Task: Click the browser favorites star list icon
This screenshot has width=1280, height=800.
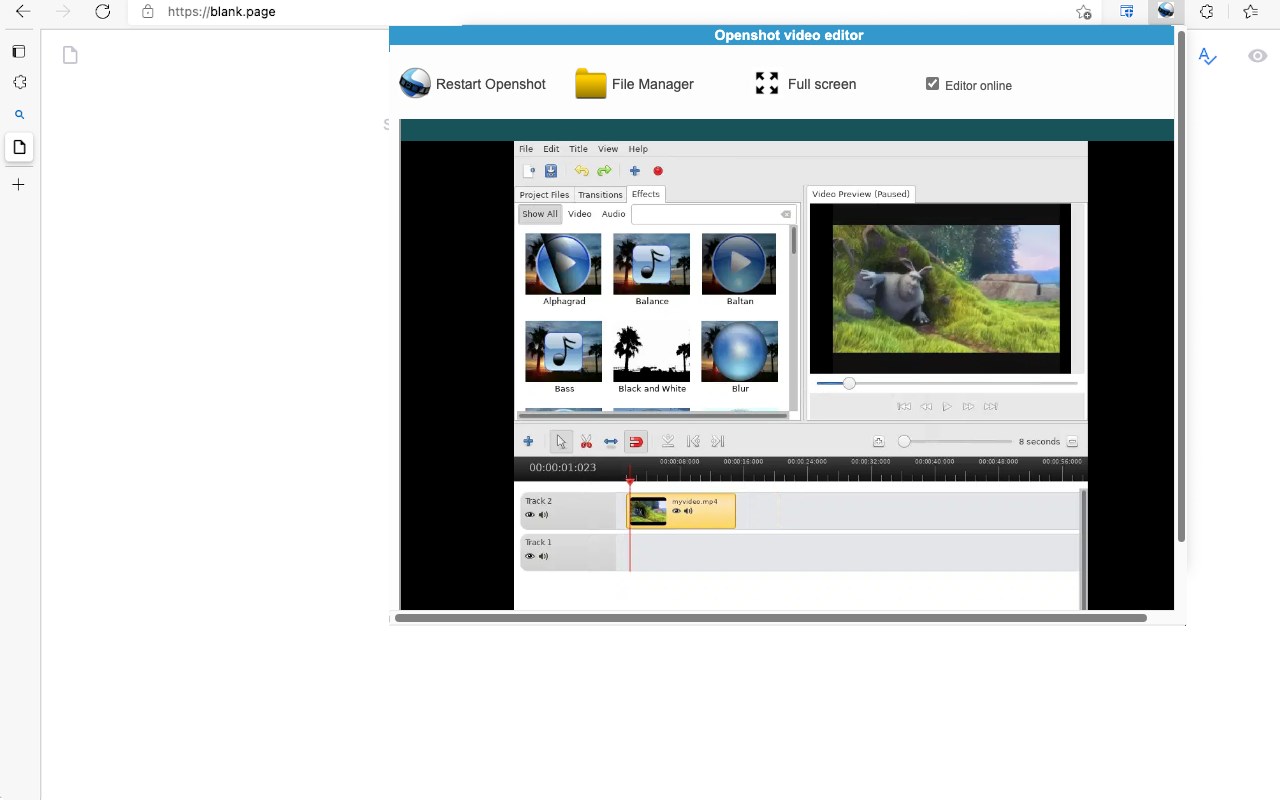Action: [1250, 12]
